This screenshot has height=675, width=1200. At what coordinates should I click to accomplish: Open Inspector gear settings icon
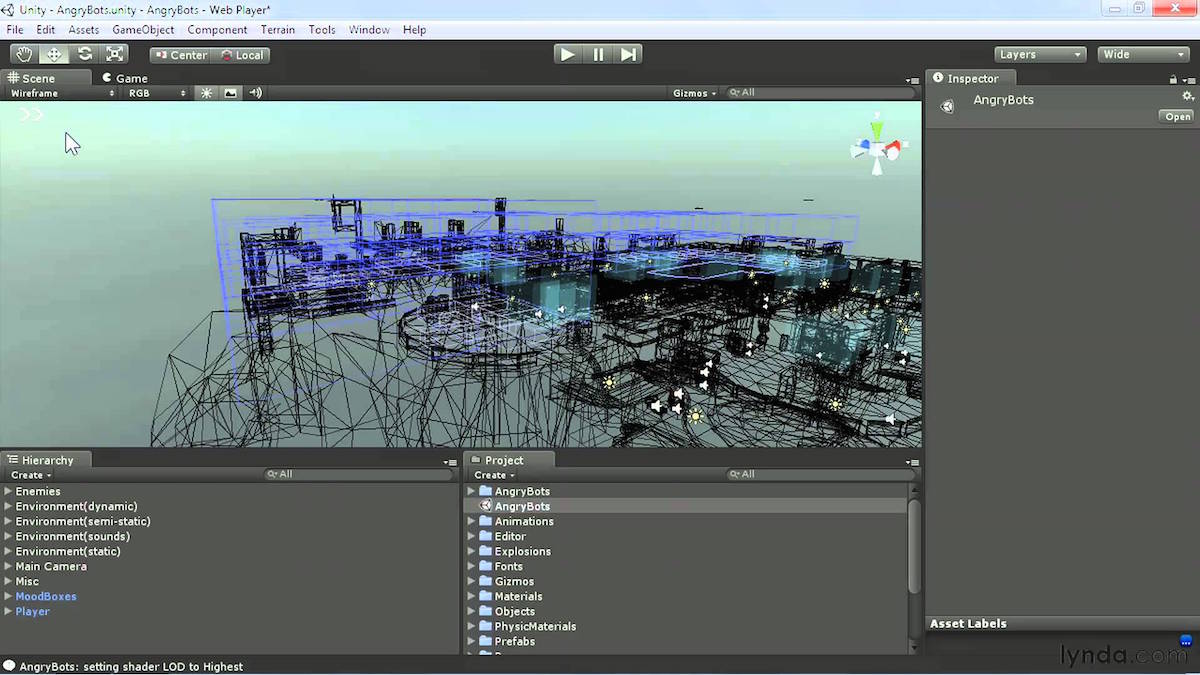(x=1188, y=97)
